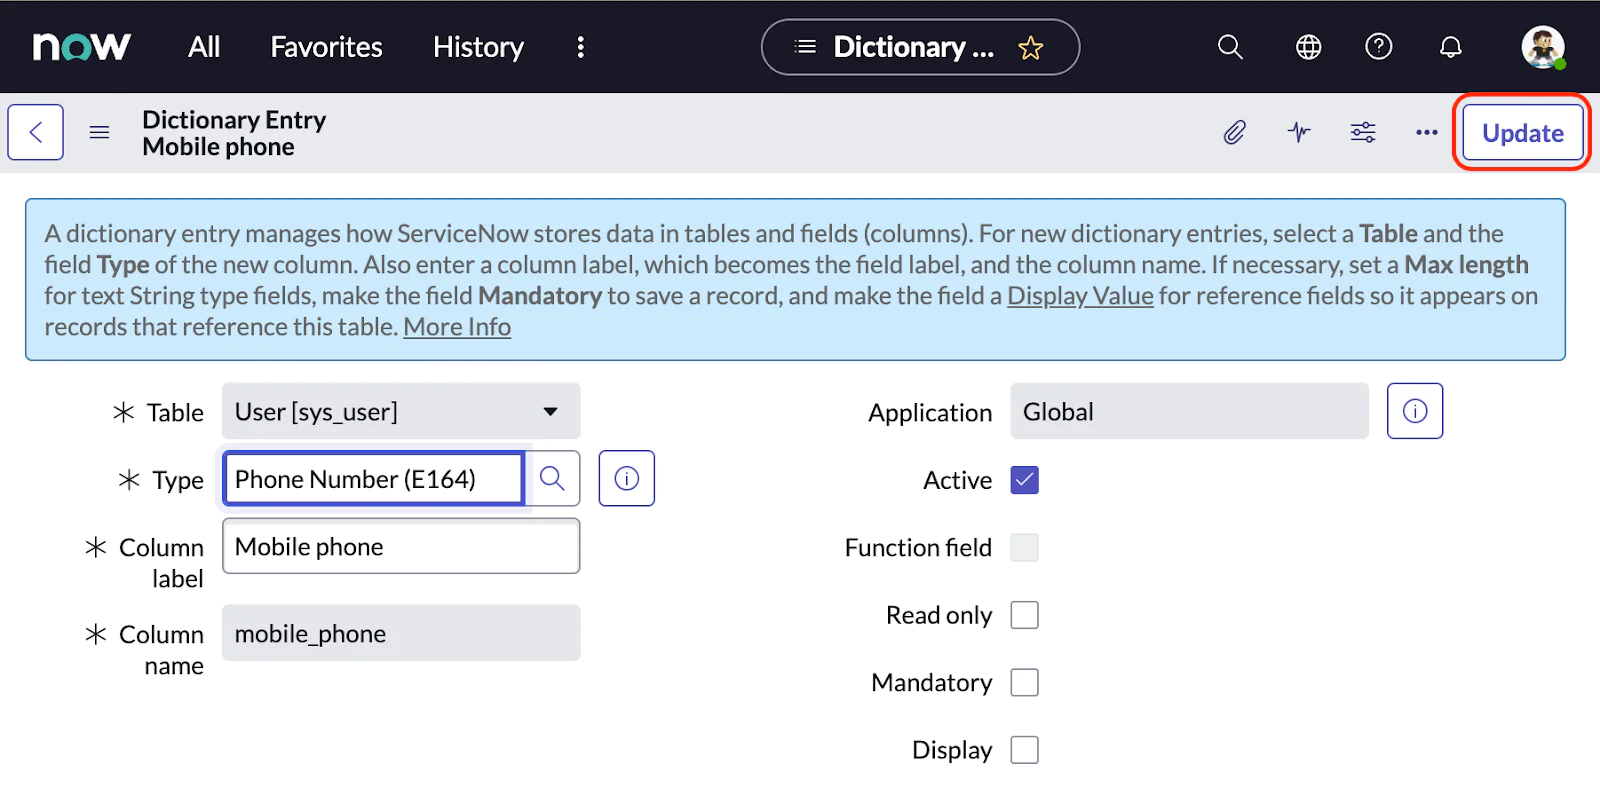Open the Type lookup magnifier icon

point(552,478)
